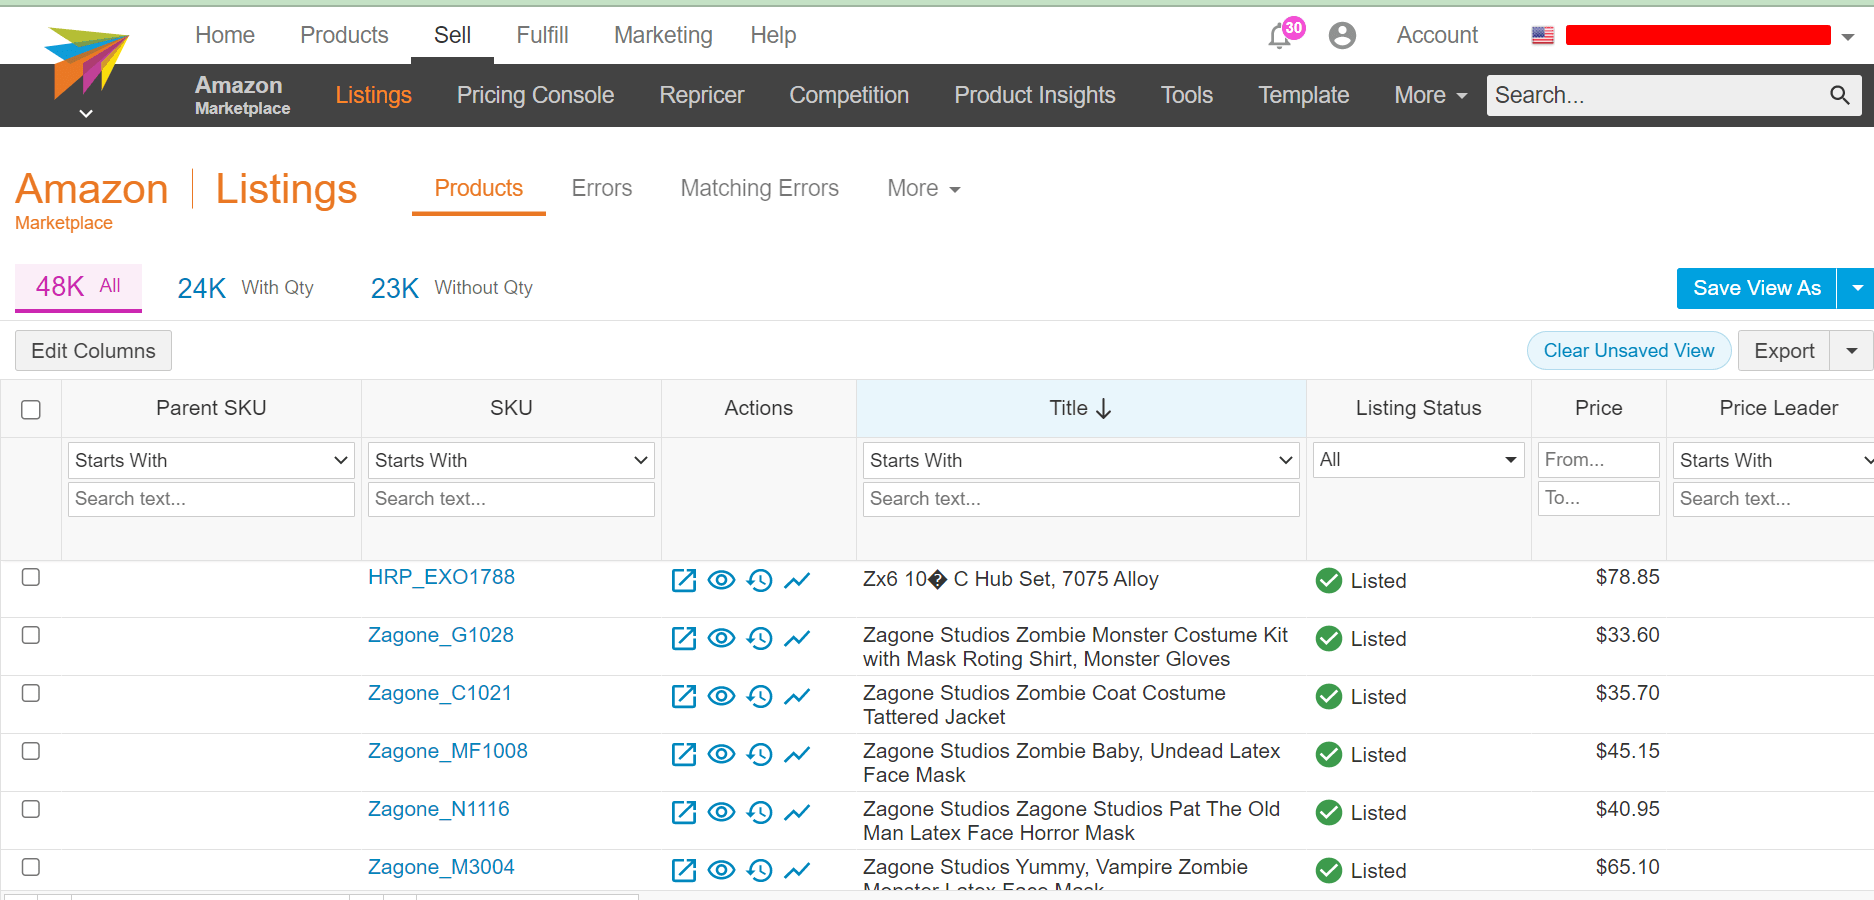Click the Edit Columns button
Screen dimensions: 1874x900
point(93,351)
